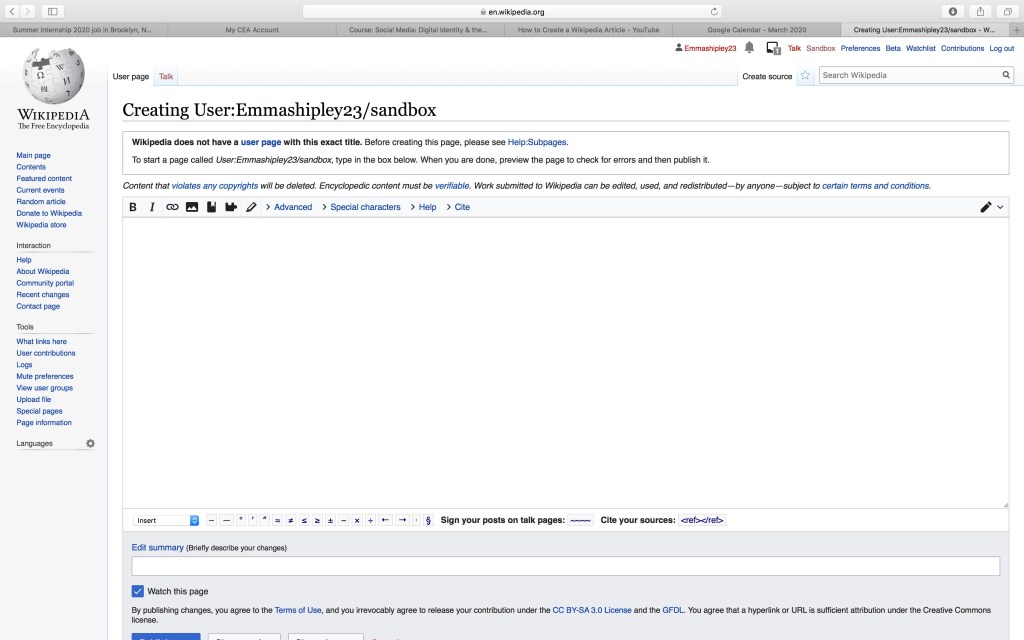The height and width of the screenshot is (640, 1024).
Task: Go to Random article in sidebar
Action: point(41,202)
